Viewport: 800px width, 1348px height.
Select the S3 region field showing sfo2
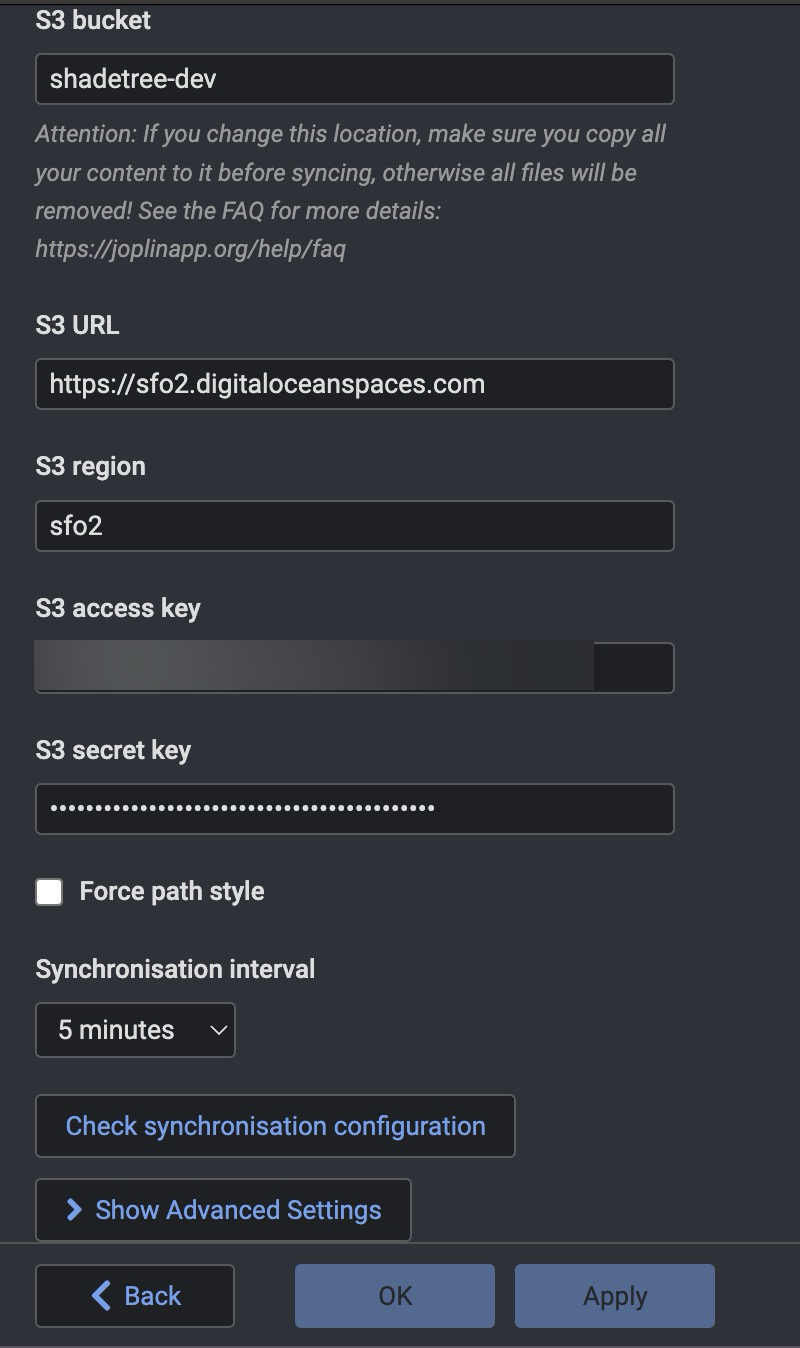(x=355, y=526)
